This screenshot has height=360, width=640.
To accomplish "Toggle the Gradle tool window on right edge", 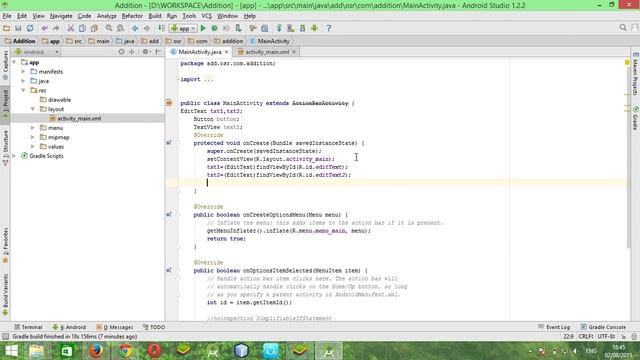I will 636,118.
